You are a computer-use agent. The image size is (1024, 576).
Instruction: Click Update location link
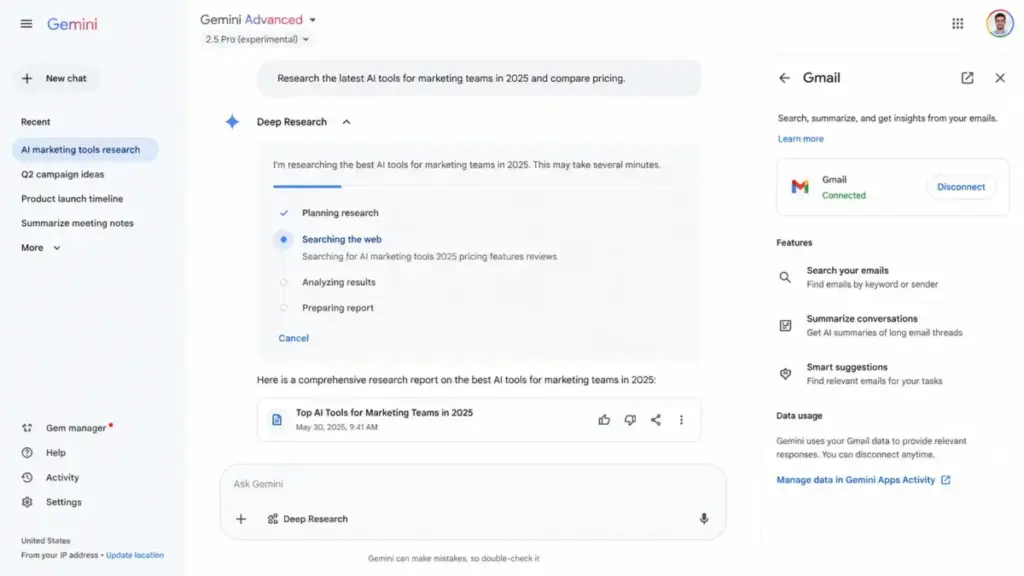135,555
